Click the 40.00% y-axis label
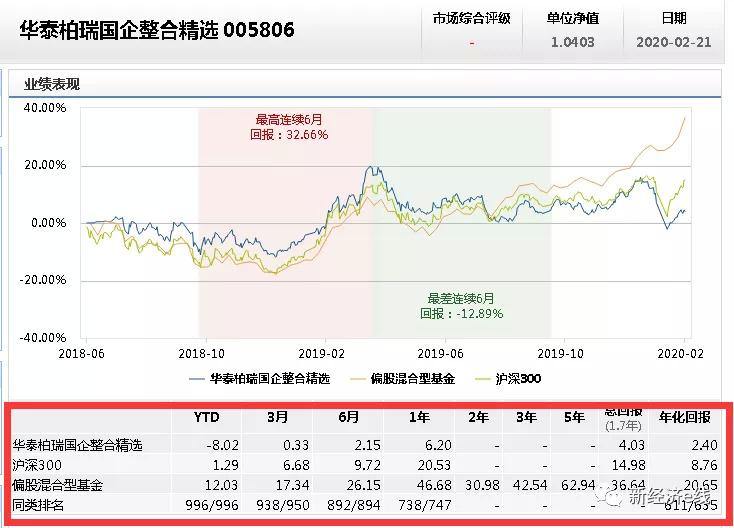This screenshot has width=734, height=528. click(45, 108)
